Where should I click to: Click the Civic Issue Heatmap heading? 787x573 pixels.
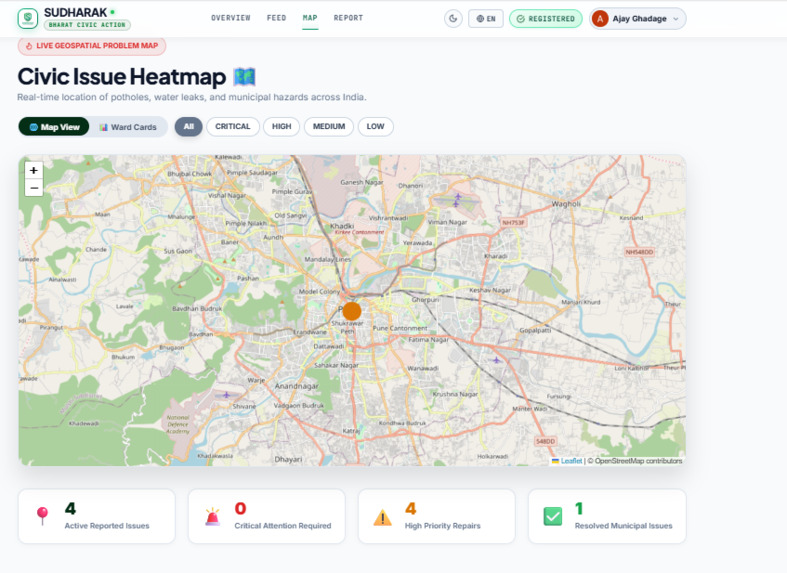pos(122,77)
